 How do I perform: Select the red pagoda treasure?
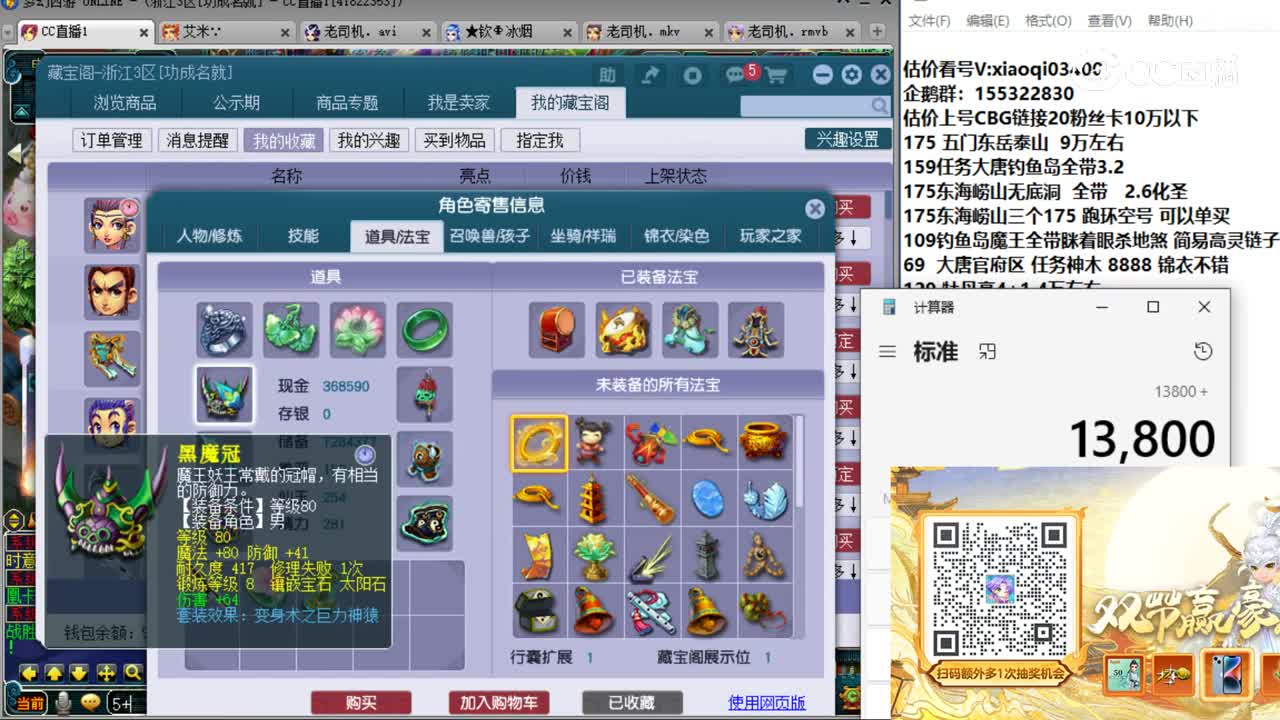point(594,499)
